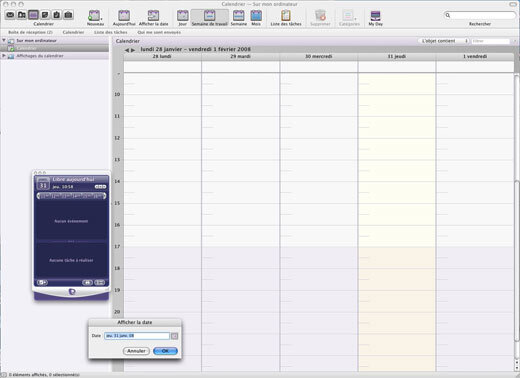The image size is (520, 378).
Task: Click My Day view options pill
Action: (x=100, y=187)
